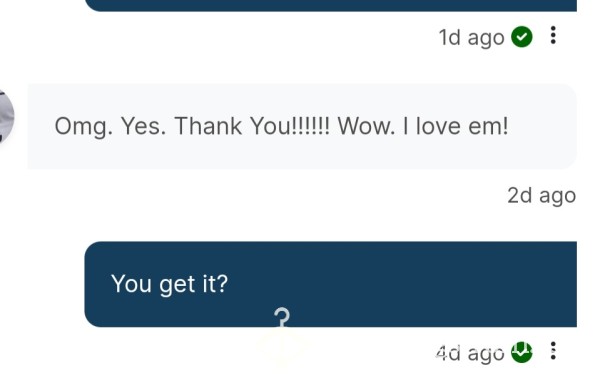Viewport: 600px width, 388px height.
Task: Open the three-dot menu beside 4d ago
Action: click(x=553, y=351)
